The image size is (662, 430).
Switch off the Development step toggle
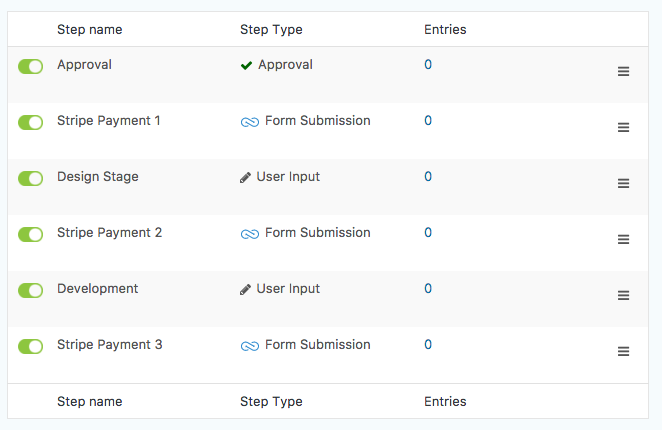click(x=31, y=290)
